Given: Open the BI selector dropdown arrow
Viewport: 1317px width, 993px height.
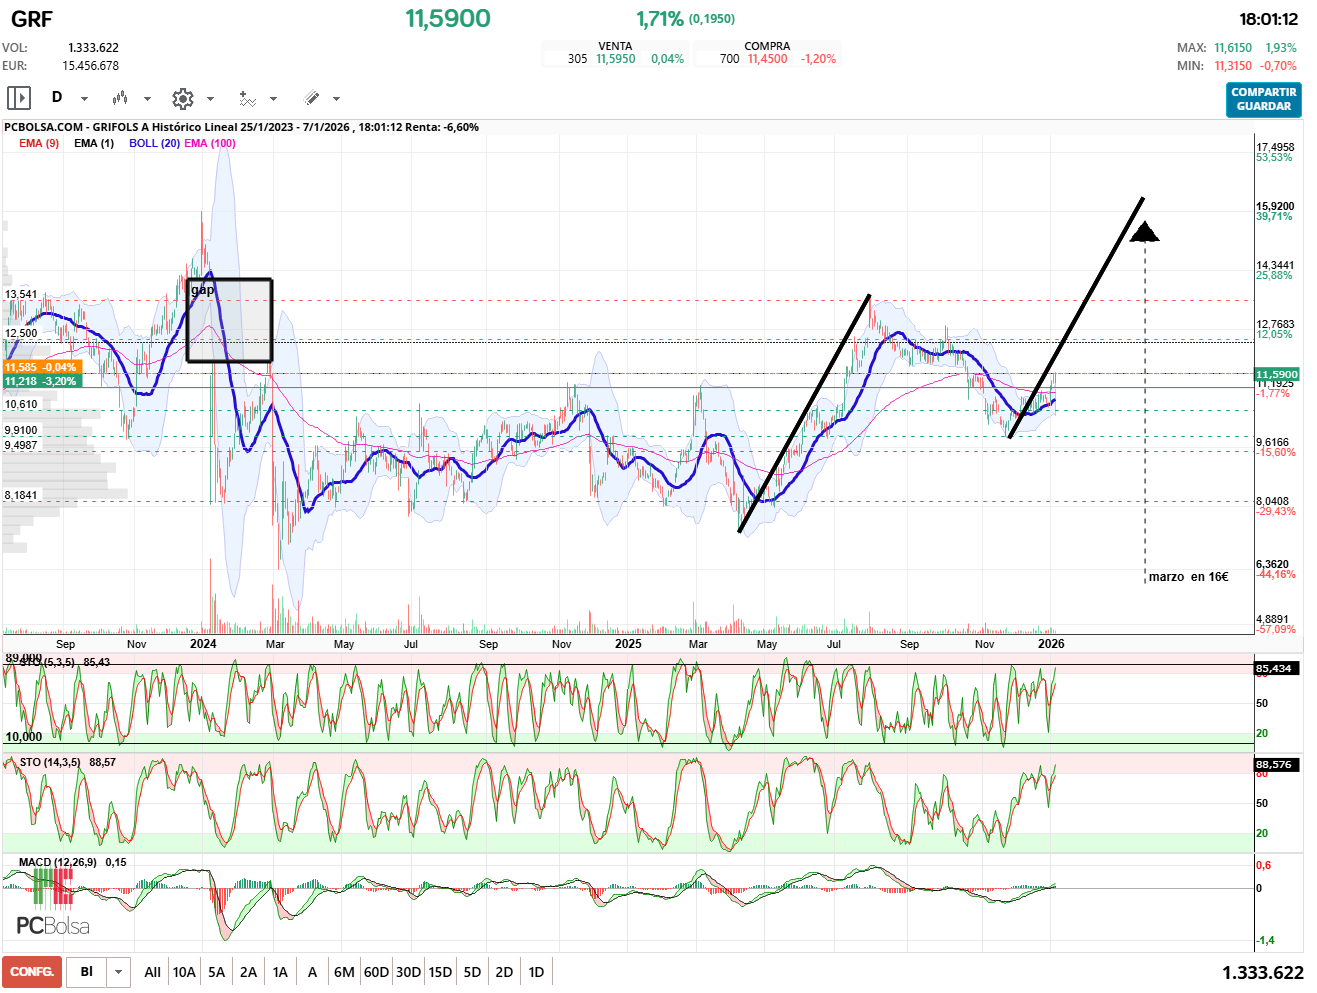Looking at the screenshot, I should pos(119,972).
